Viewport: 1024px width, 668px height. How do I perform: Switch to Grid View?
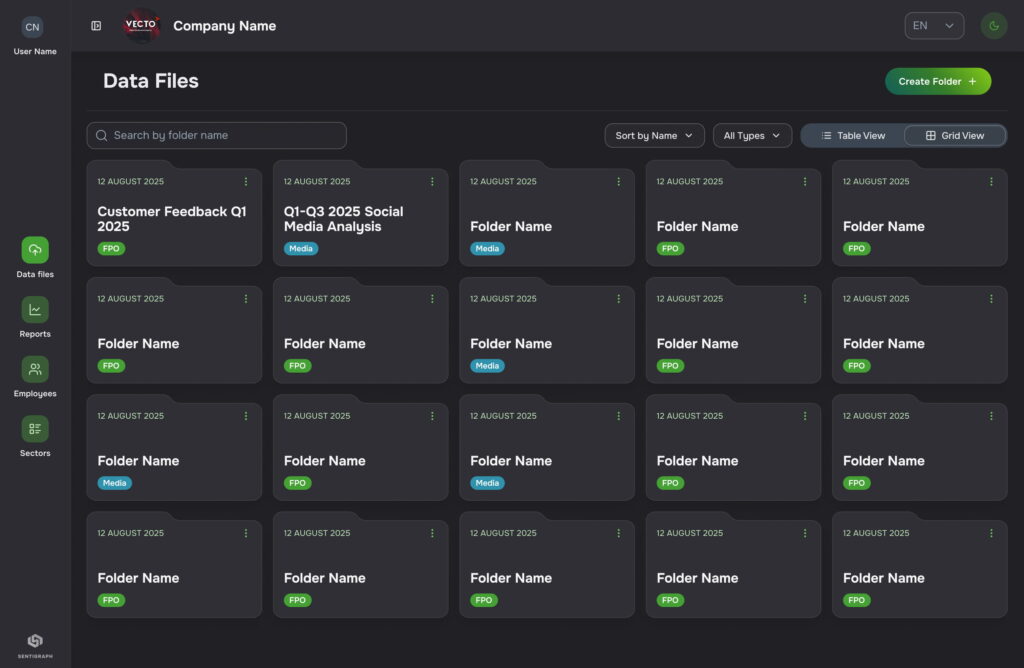tap(954, 136)
